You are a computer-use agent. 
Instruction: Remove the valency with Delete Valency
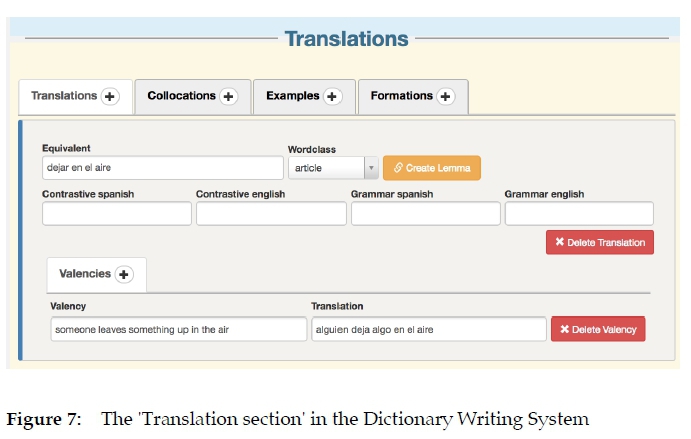point(598,329)
